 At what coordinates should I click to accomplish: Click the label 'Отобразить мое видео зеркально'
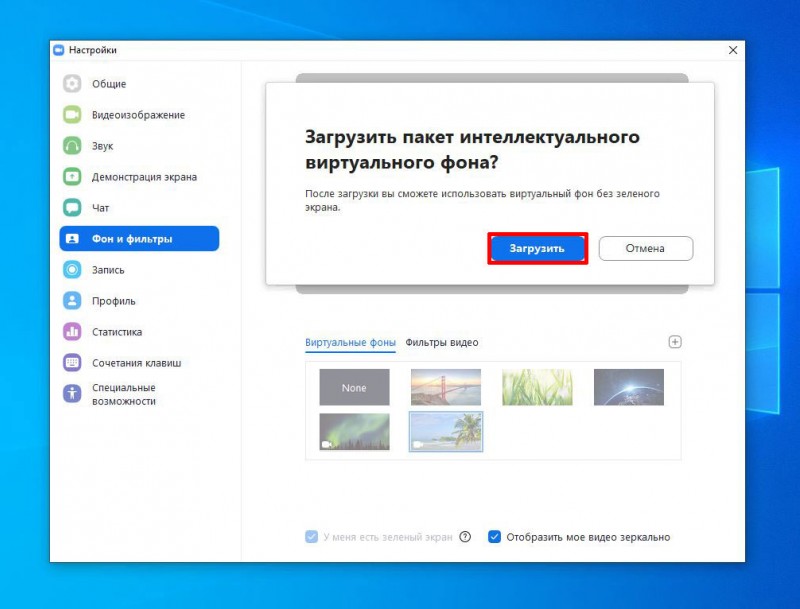[x=588, y=537]
